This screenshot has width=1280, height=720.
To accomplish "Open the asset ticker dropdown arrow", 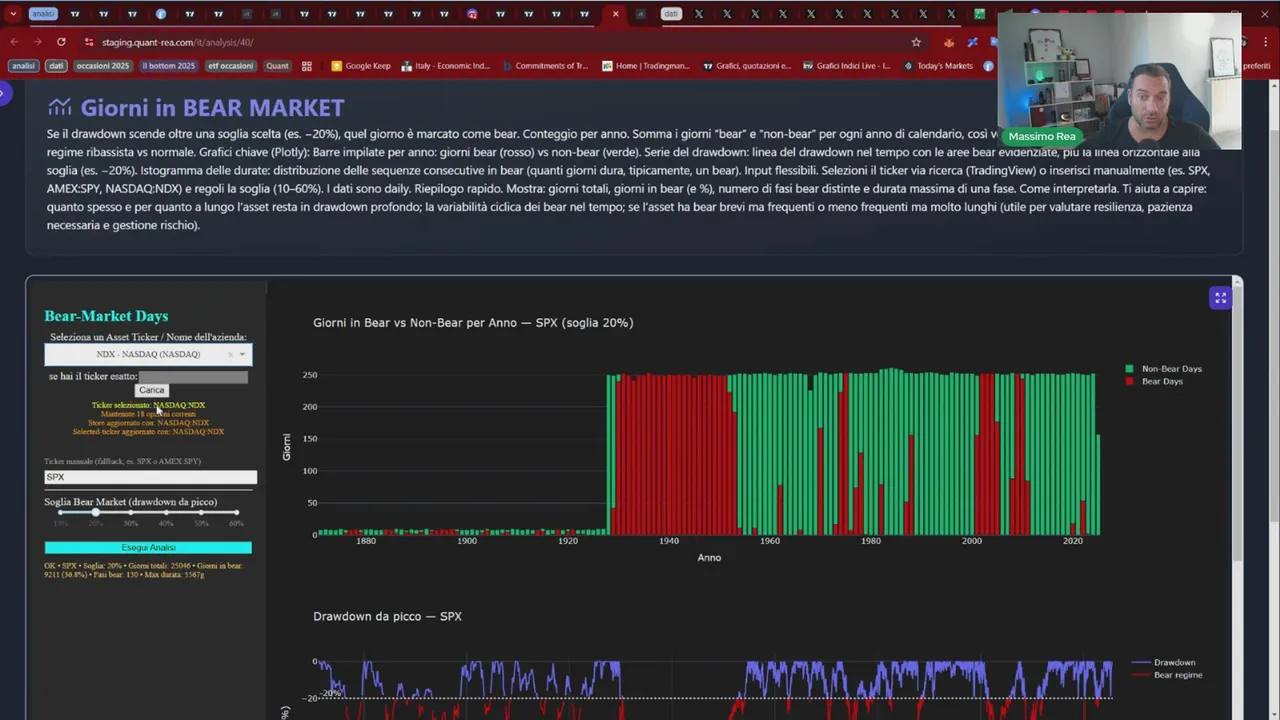I will [x=242, y=354].
